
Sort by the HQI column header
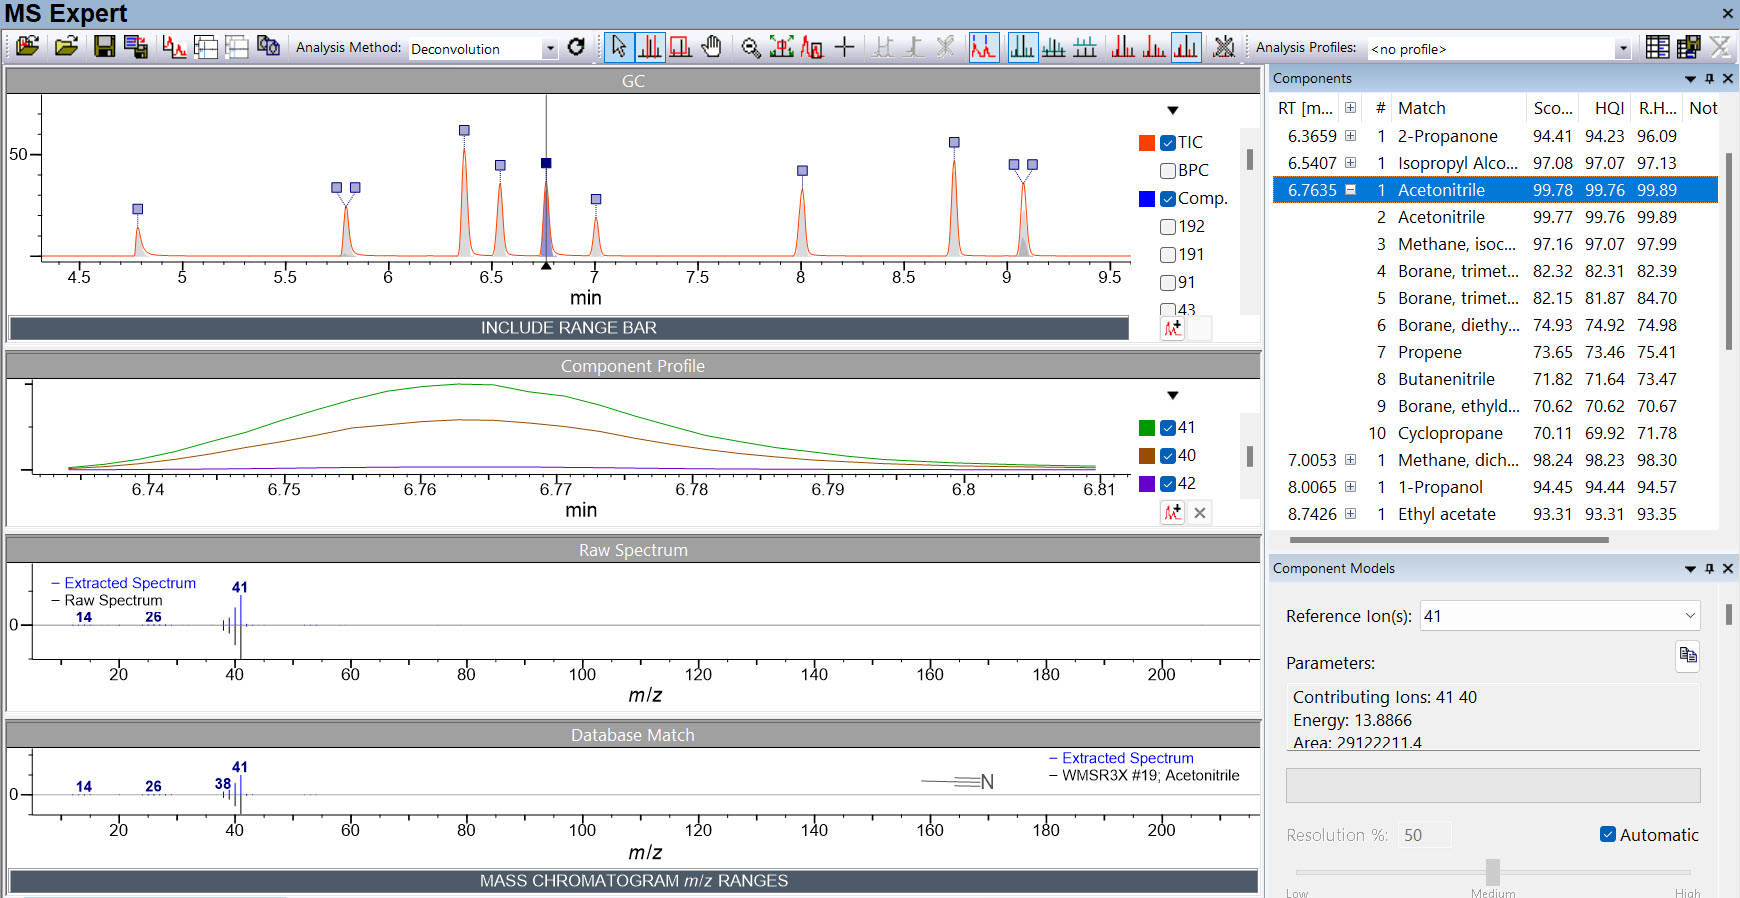pyautogui.click(x=1608, y=108)
